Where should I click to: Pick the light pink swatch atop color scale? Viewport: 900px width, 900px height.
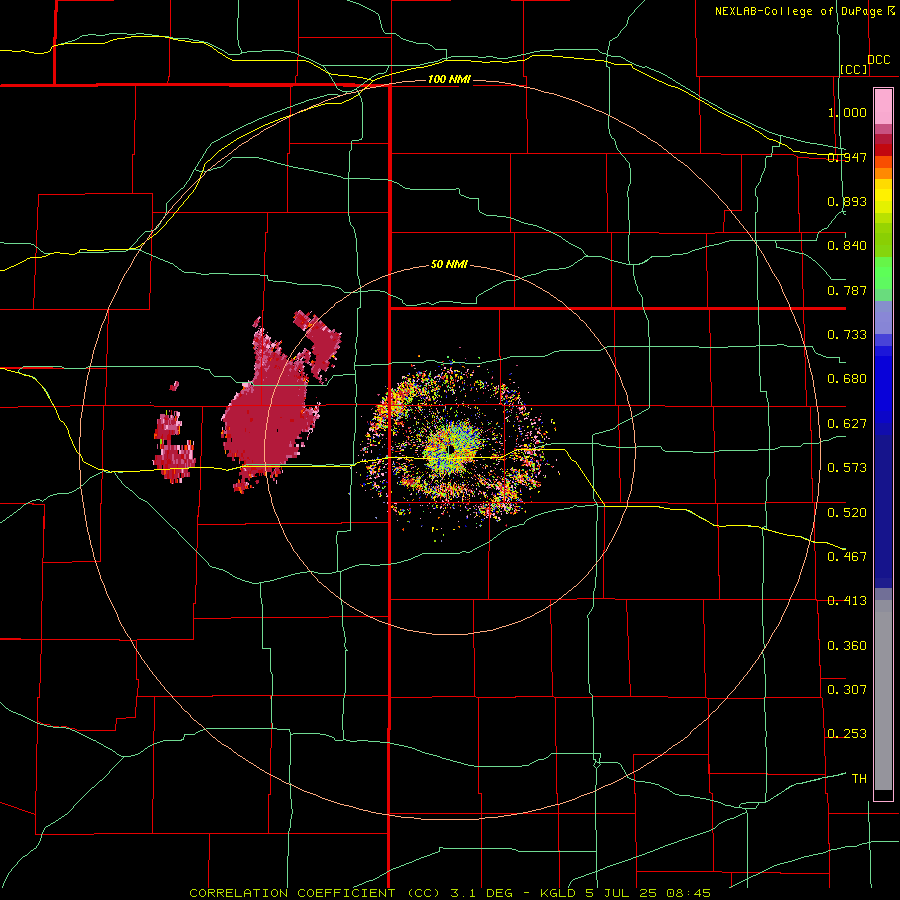pos(883,106)
